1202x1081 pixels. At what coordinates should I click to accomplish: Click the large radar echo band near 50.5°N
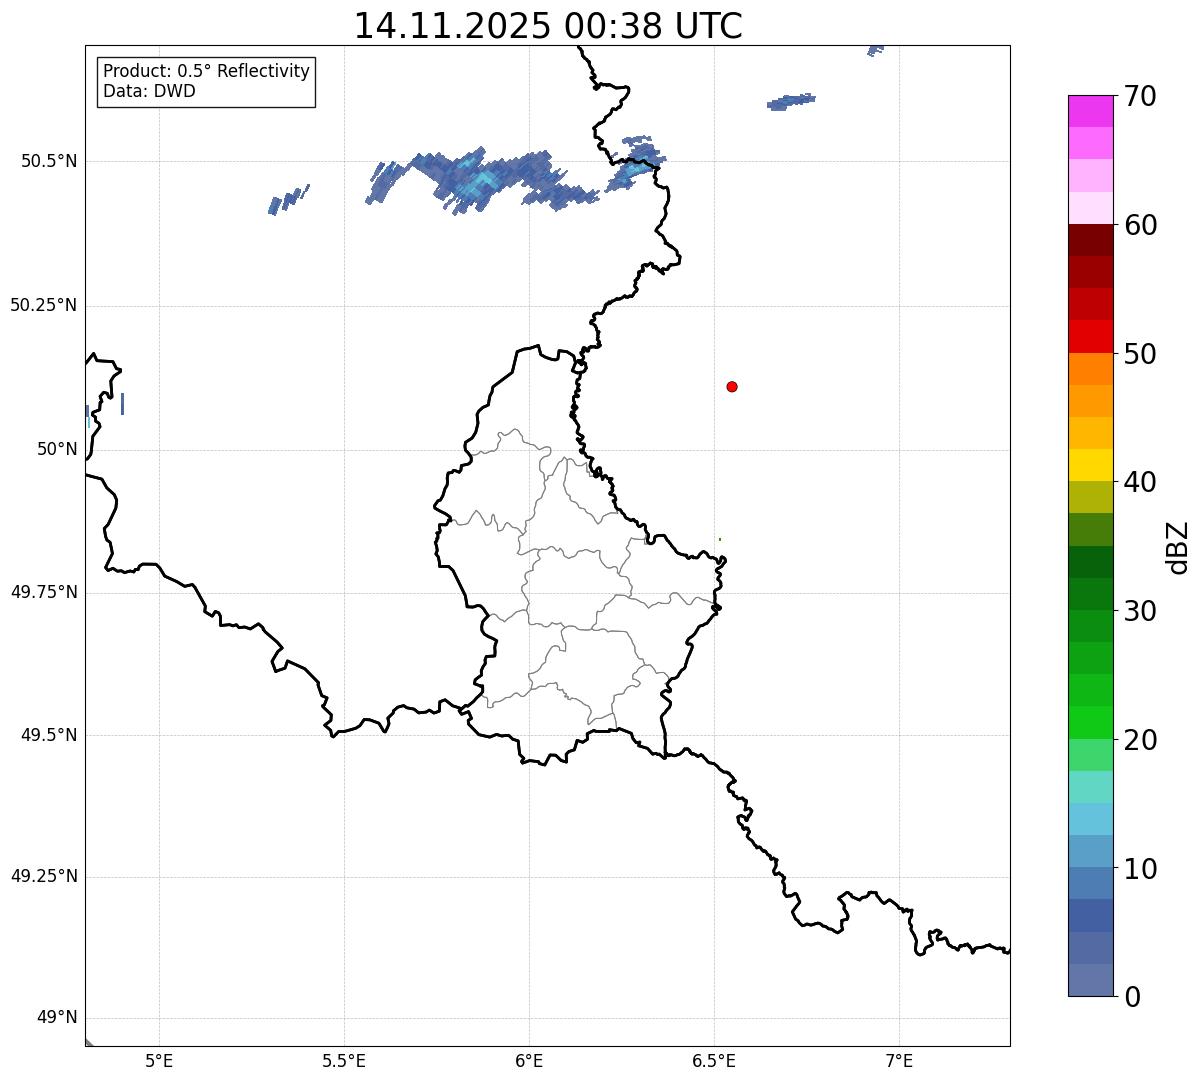click(x=482, y=180)
